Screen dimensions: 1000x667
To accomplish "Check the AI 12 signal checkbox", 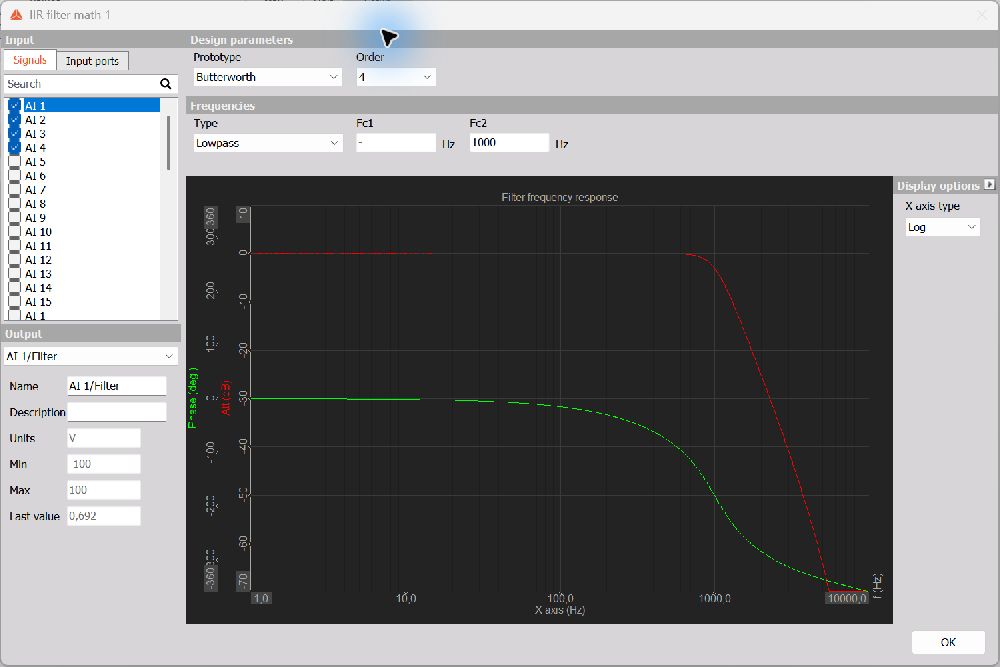I will point(15,260).
